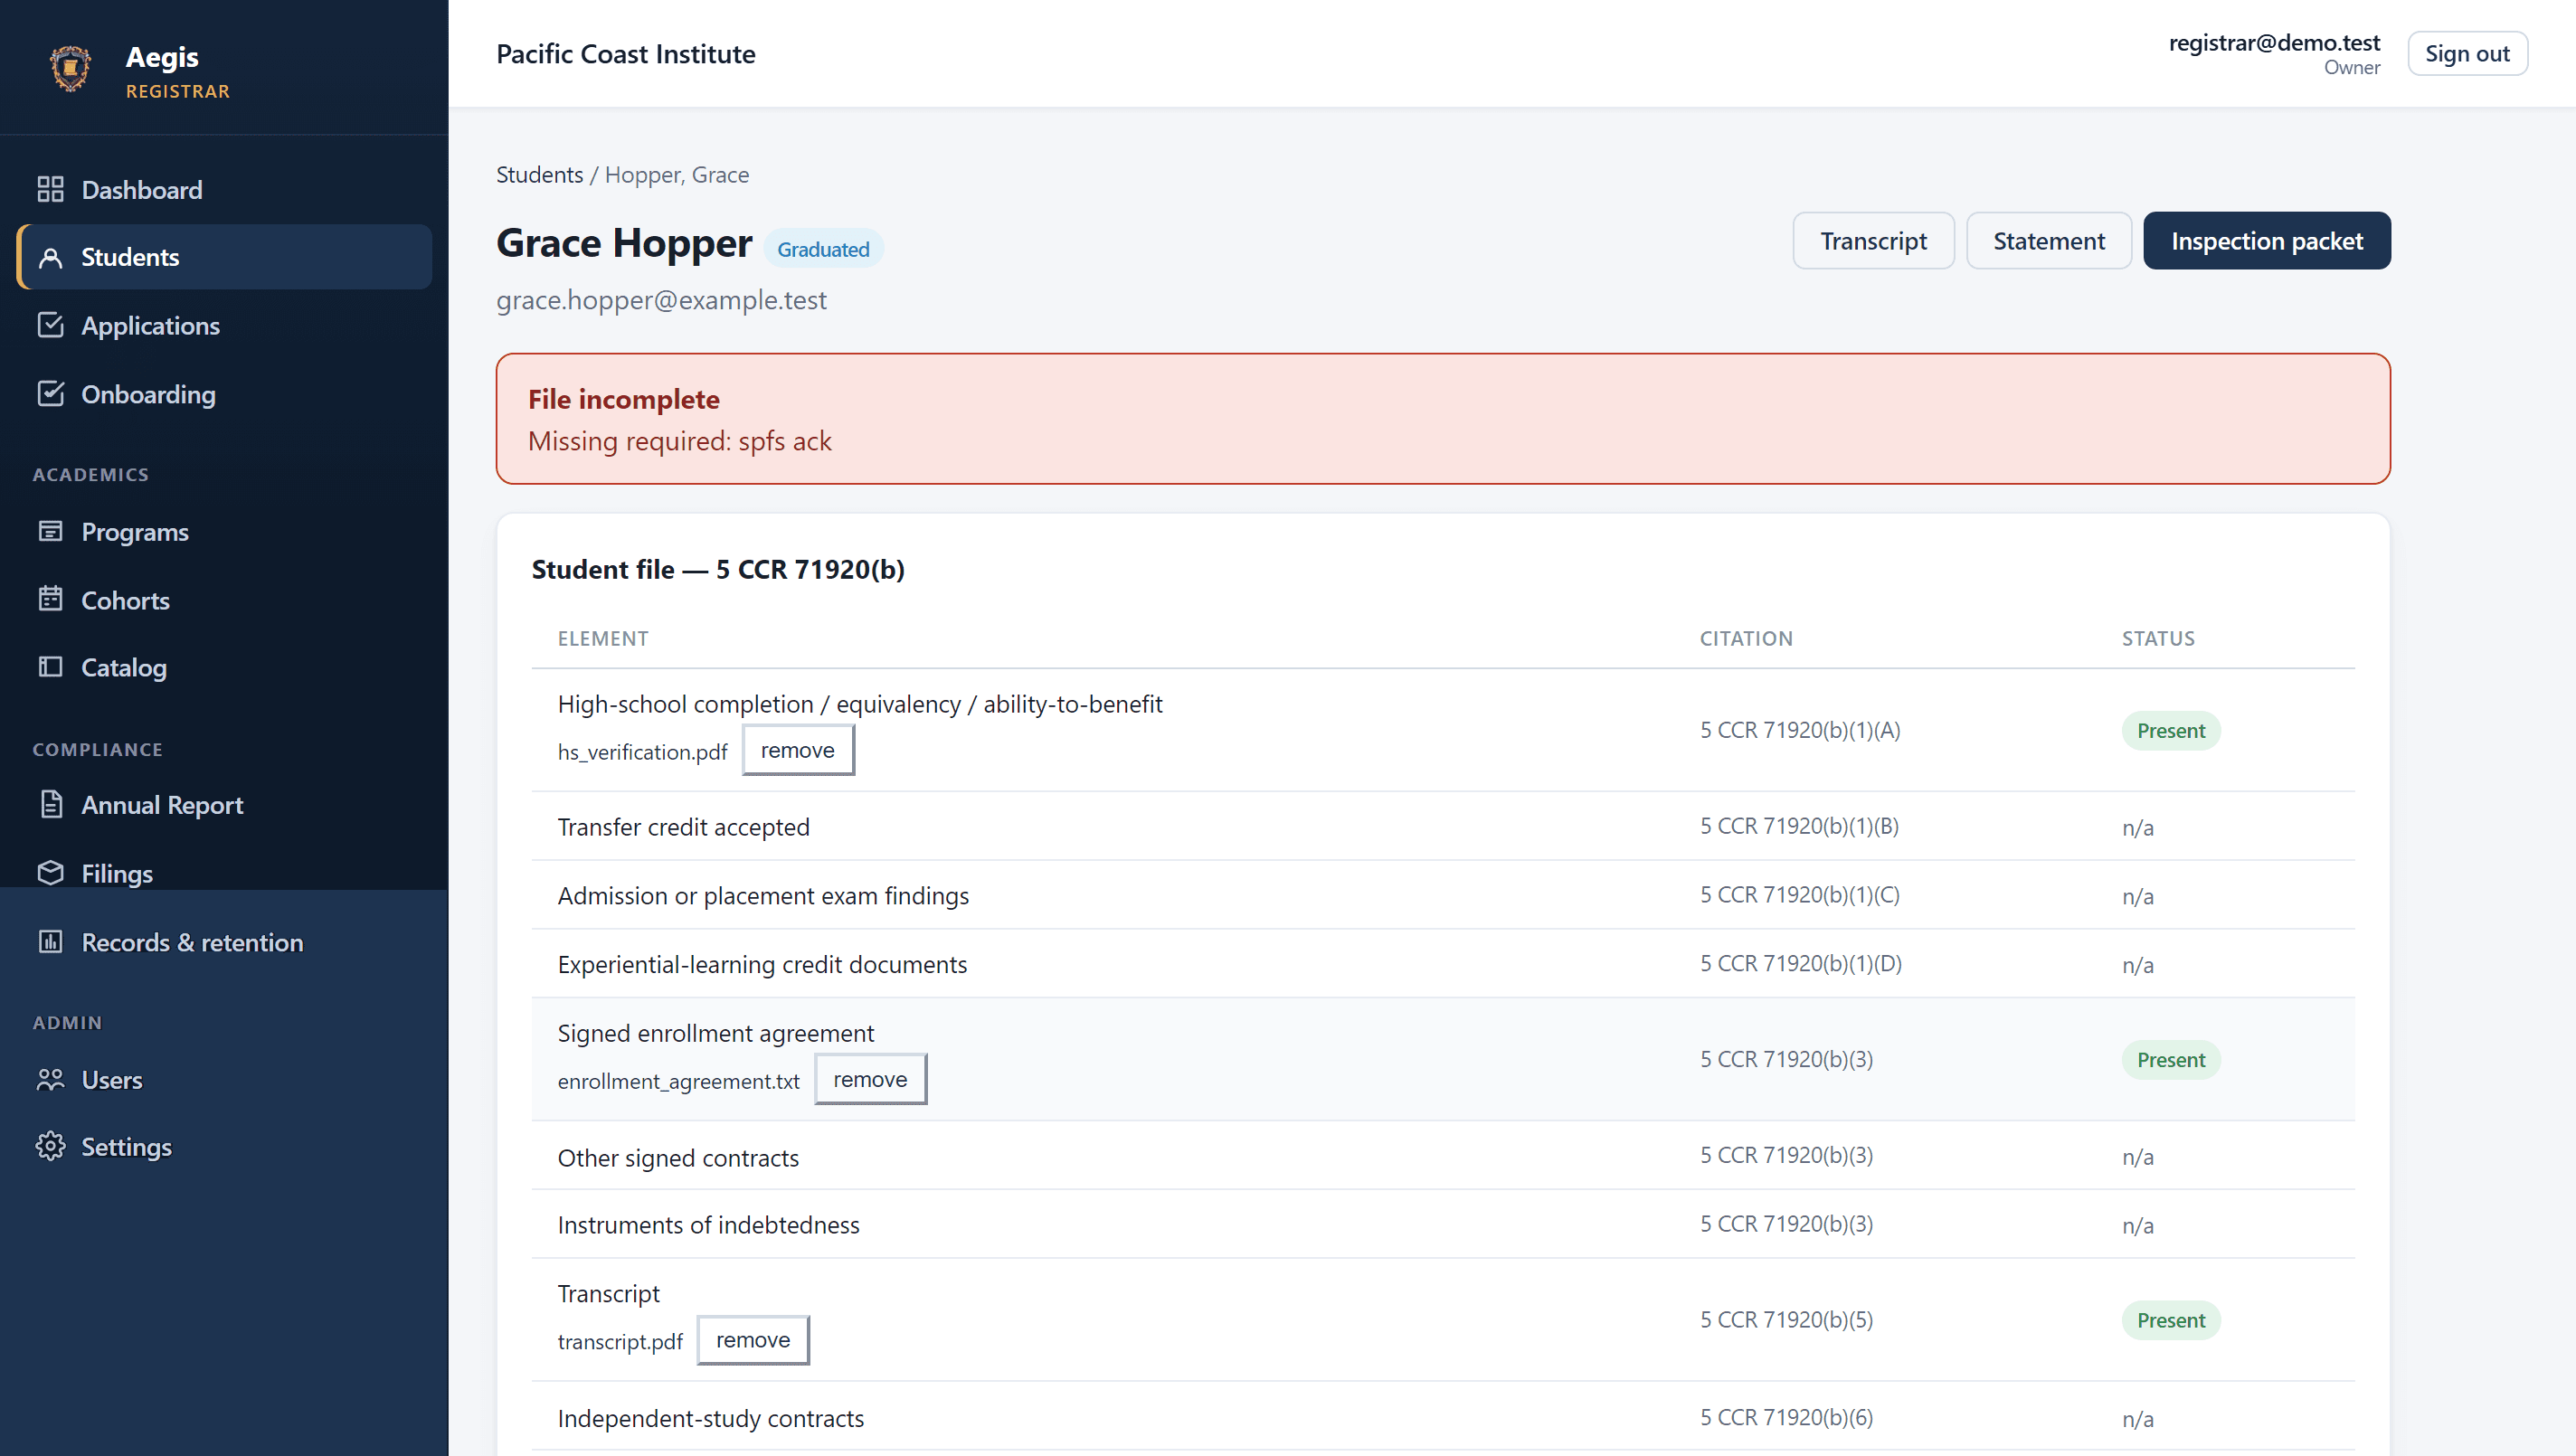The height and width of the screenshot is (1456, 2576).
Task: Open Annual Report under Compliance
Action: 225,804
